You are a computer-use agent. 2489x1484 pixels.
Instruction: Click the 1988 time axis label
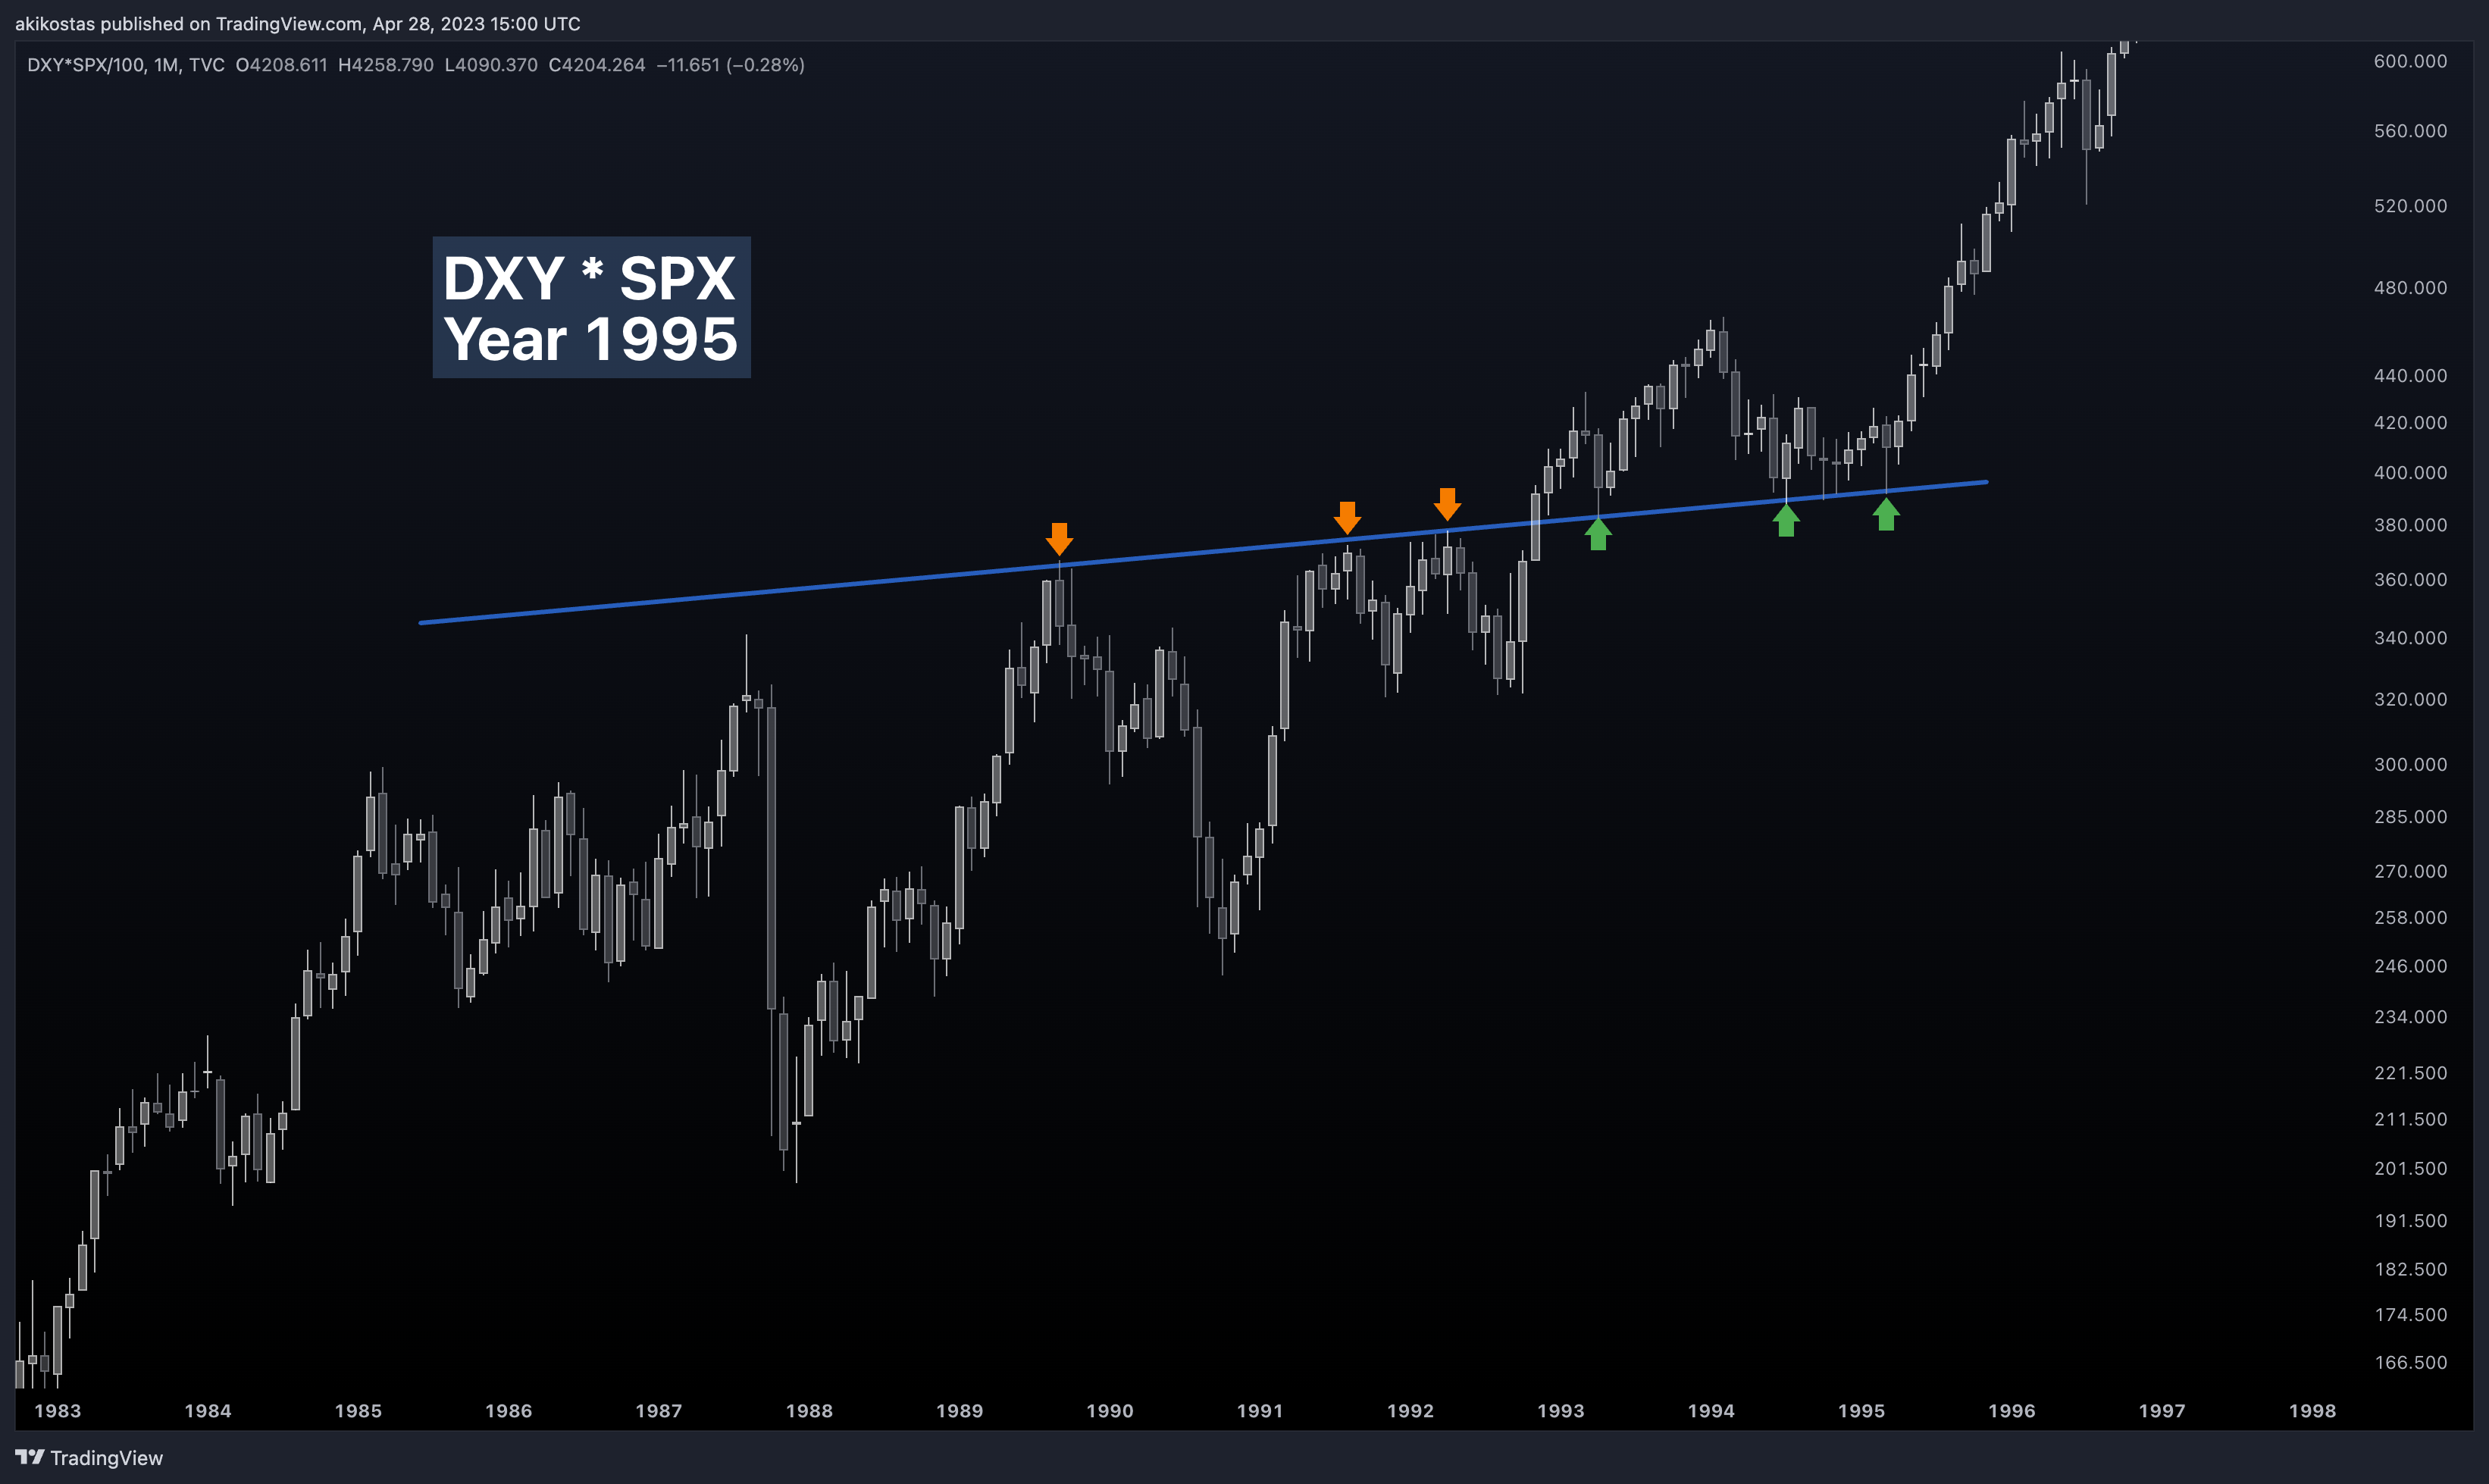(809, 1411)
